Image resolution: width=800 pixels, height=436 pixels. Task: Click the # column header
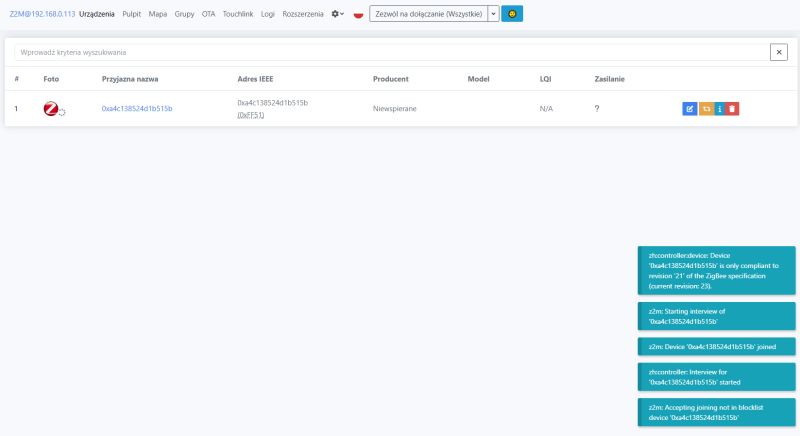pos(17,79)
